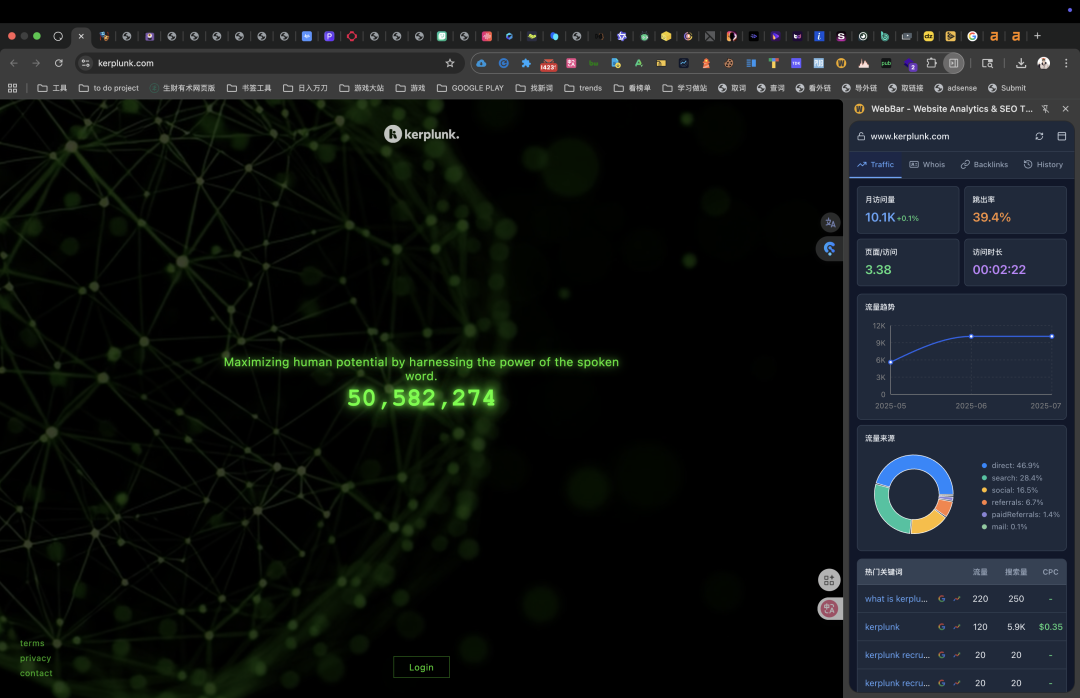Open the History tab in WebBar
Viewport: 1080px width, 698px height.
click(x=1043, y=165)
